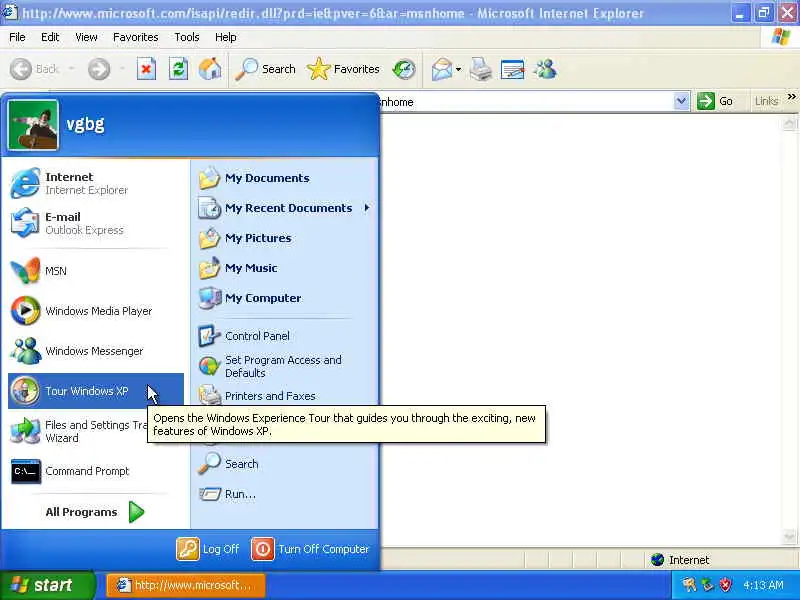
Task: Open Internet Explorer from Start menu
Action: click(x=96, y=183)
